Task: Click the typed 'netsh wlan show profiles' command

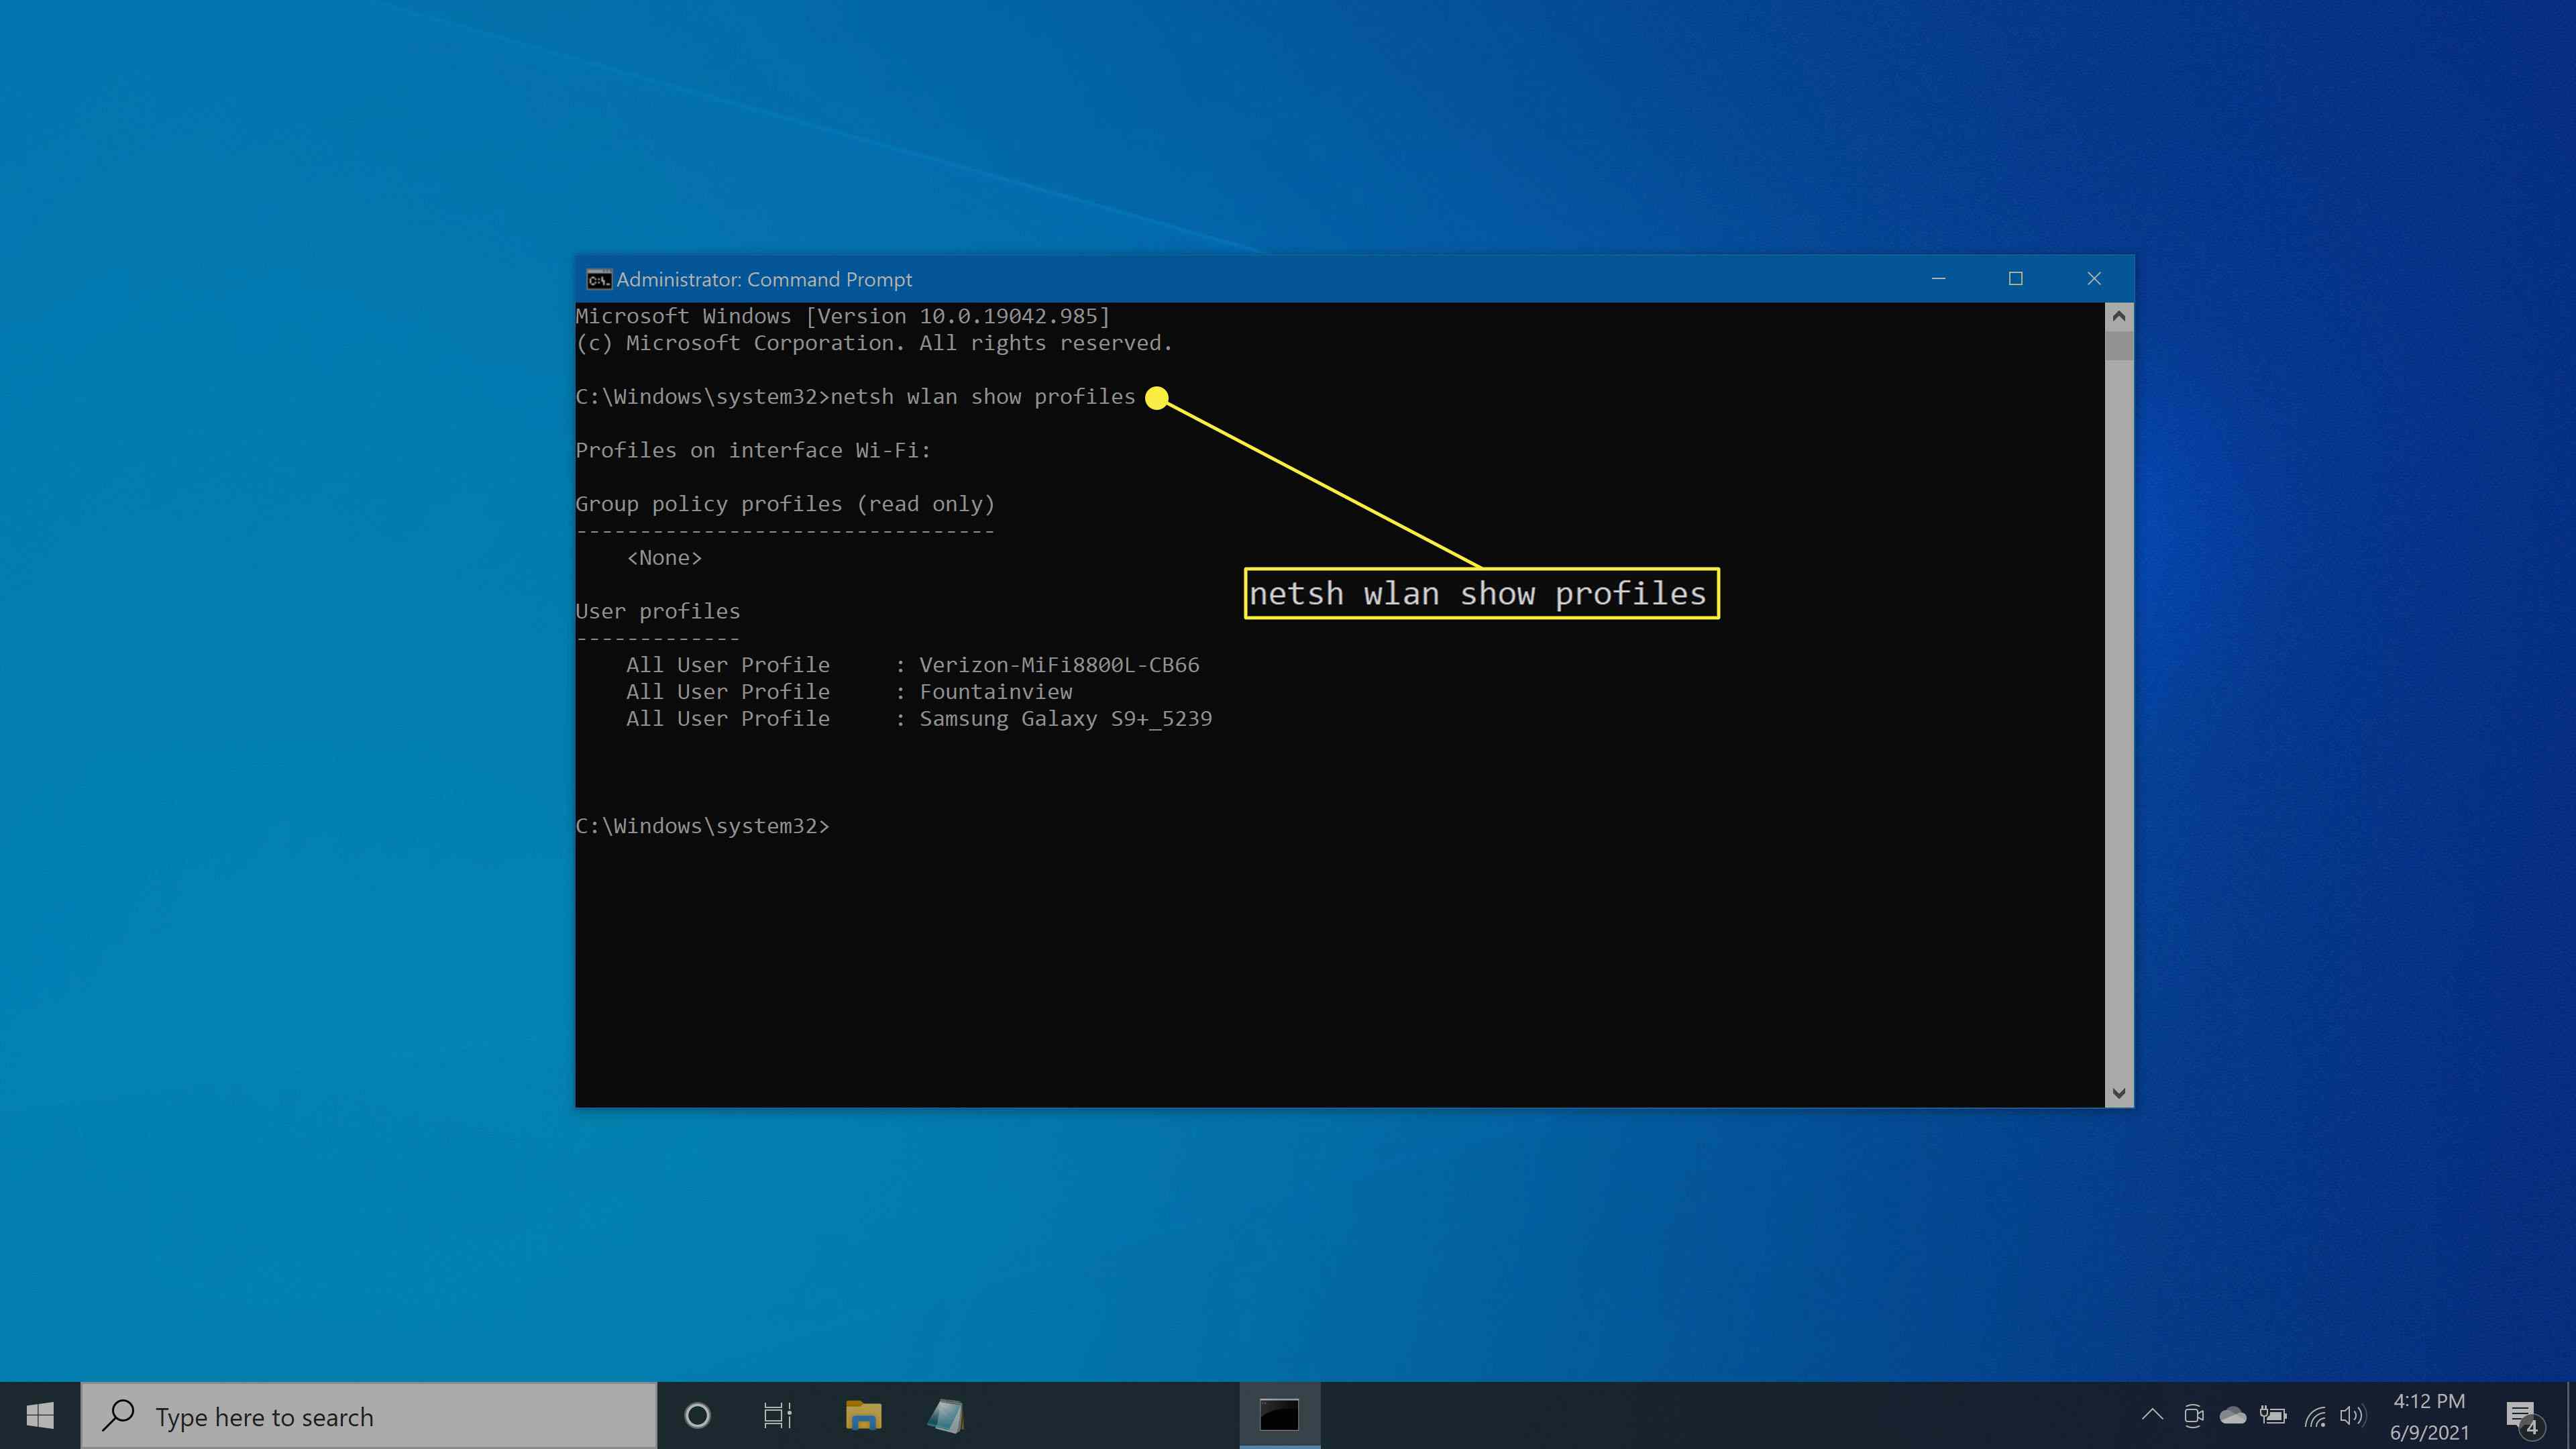Action: [x=983, y=397]
